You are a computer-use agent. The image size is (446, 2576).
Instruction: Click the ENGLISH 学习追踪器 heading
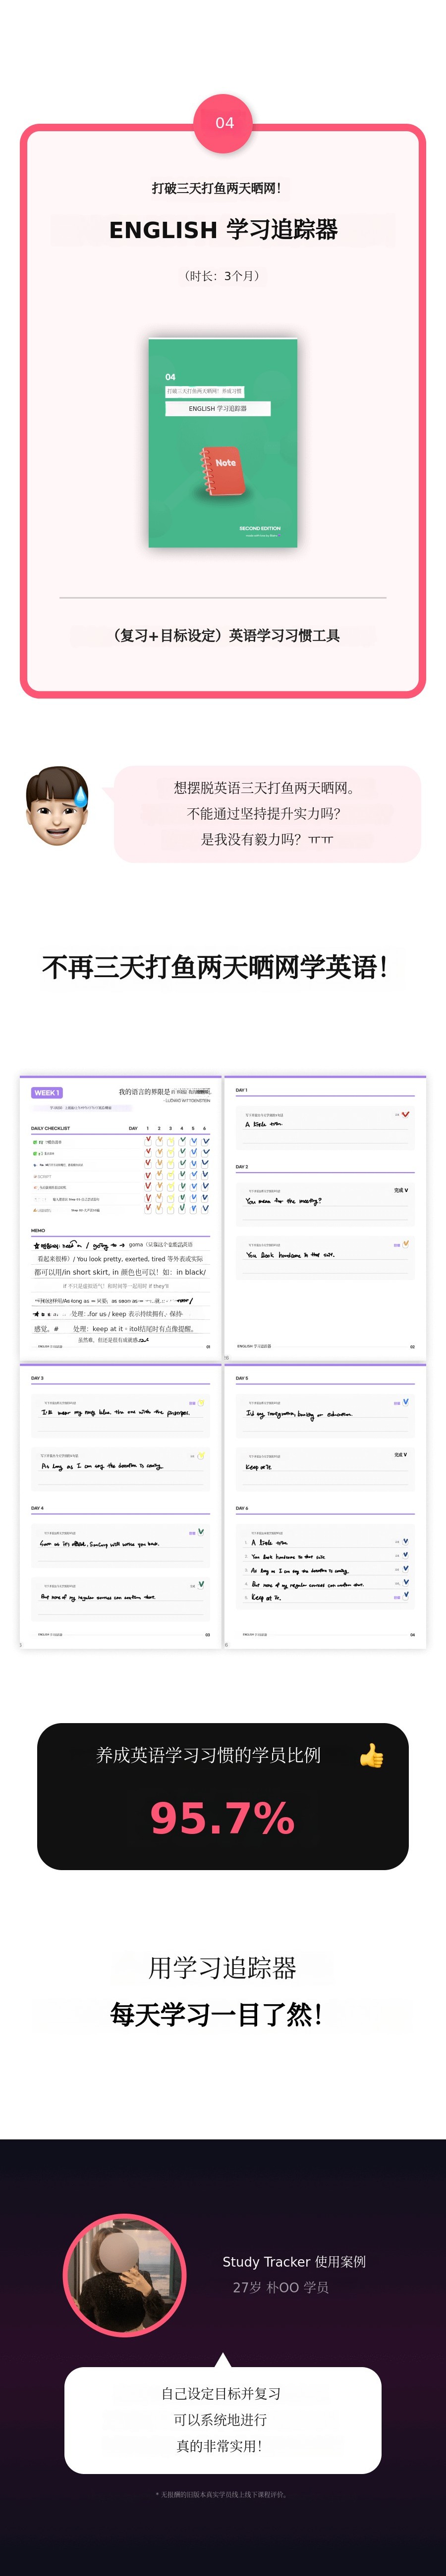pyautogui.click(x=223, y=230)
